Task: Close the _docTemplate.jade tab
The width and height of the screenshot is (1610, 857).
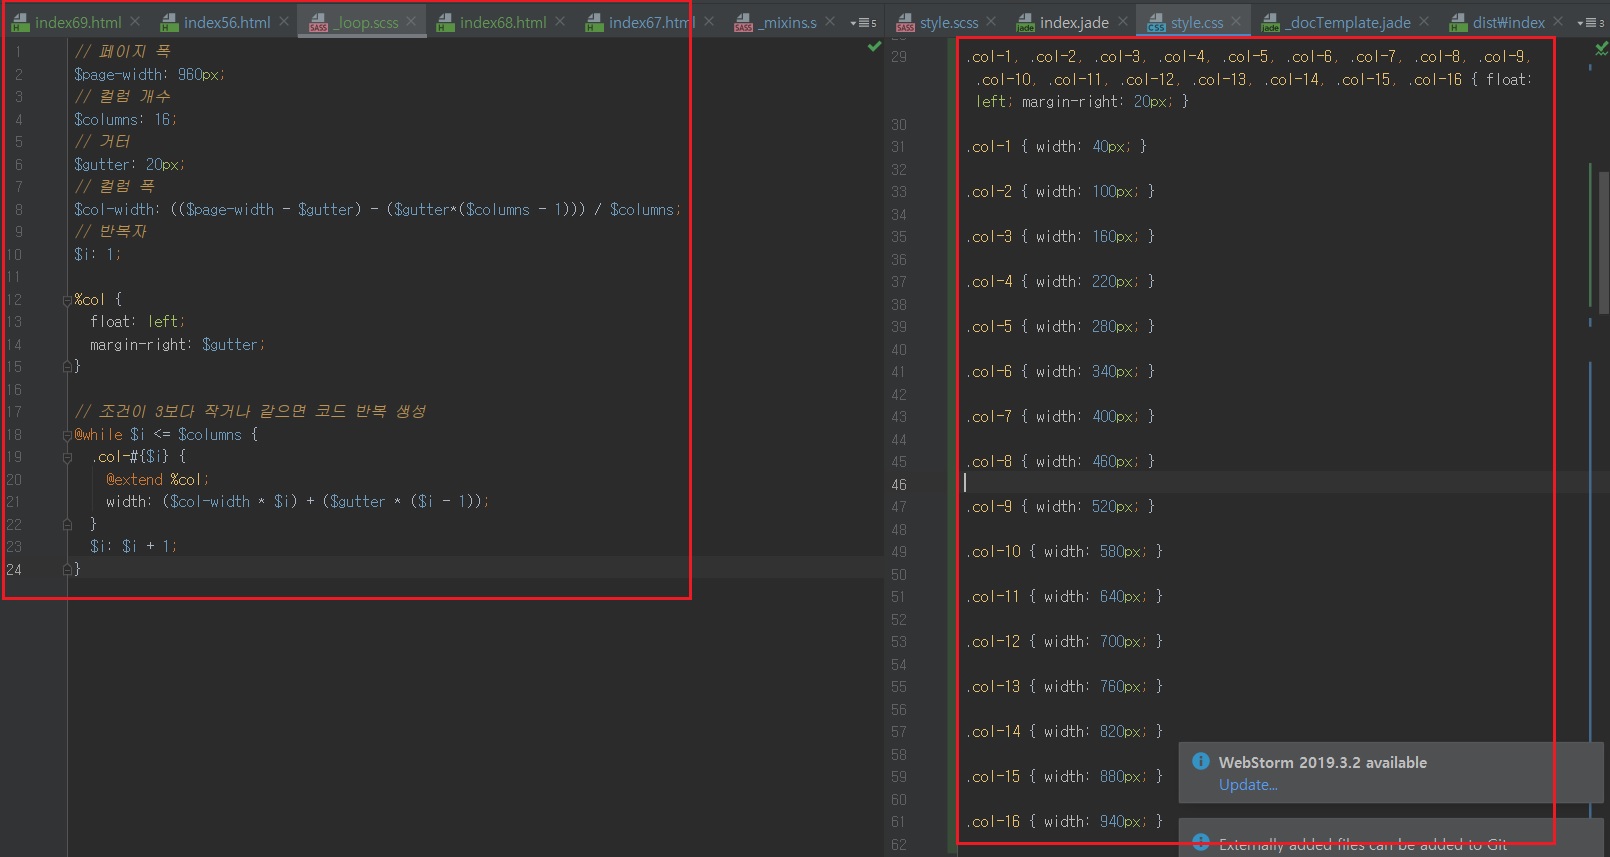Action: point(1424,21)
